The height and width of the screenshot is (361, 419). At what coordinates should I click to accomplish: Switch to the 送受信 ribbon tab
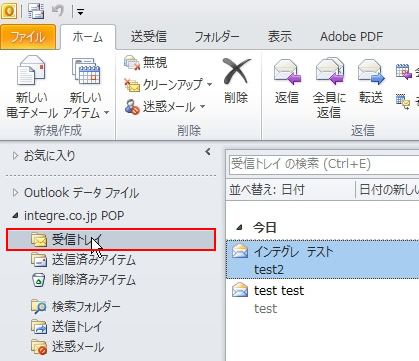[x=149, y=37]
